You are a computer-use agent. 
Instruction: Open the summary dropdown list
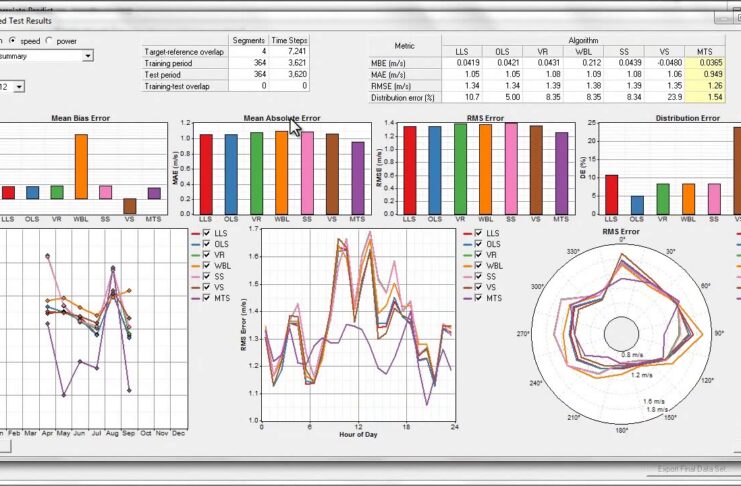pos(87,56)
